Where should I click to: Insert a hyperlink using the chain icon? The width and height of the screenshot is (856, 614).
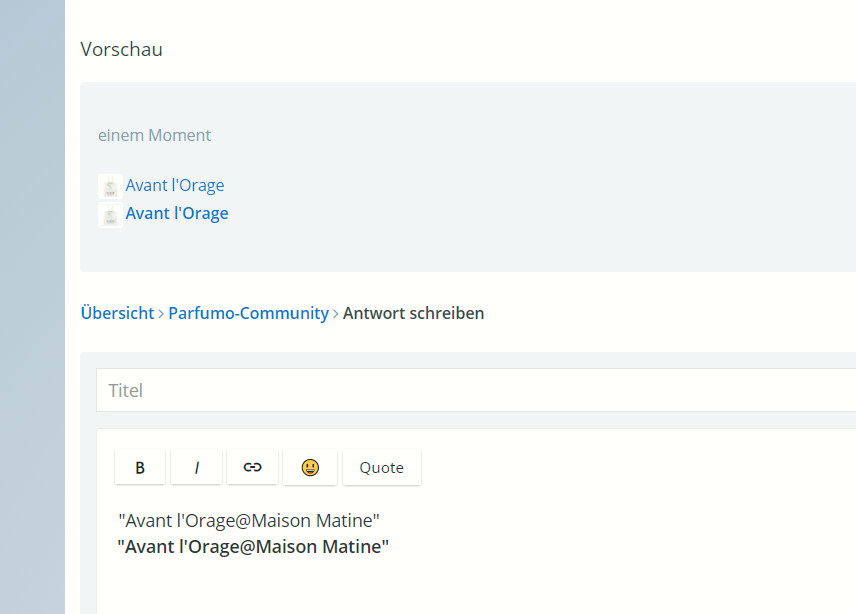252,467
